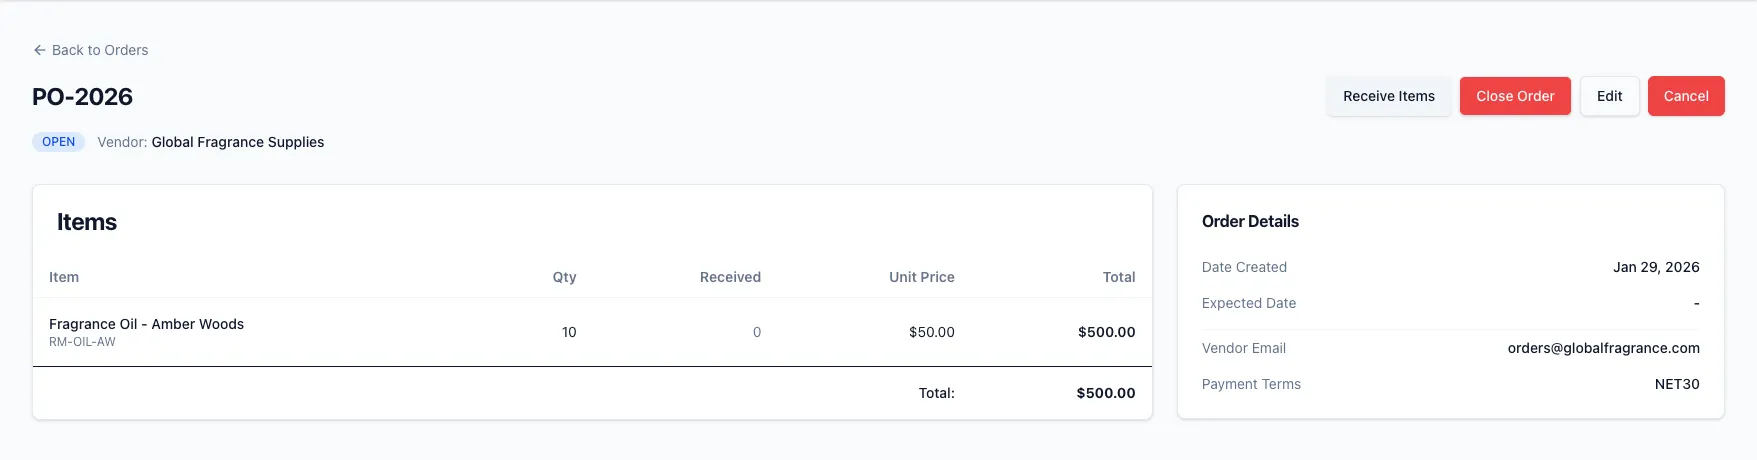Click the OPEN status badge

click(x=58, y=142)
